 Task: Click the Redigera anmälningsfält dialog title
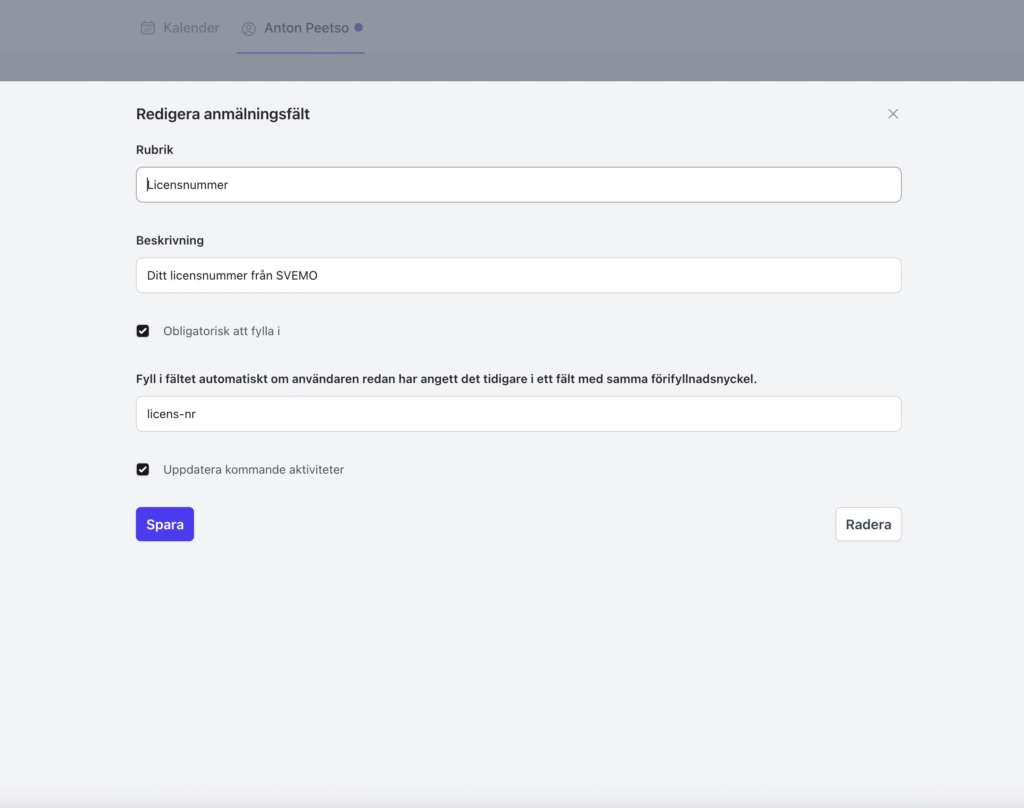point(223,114)
